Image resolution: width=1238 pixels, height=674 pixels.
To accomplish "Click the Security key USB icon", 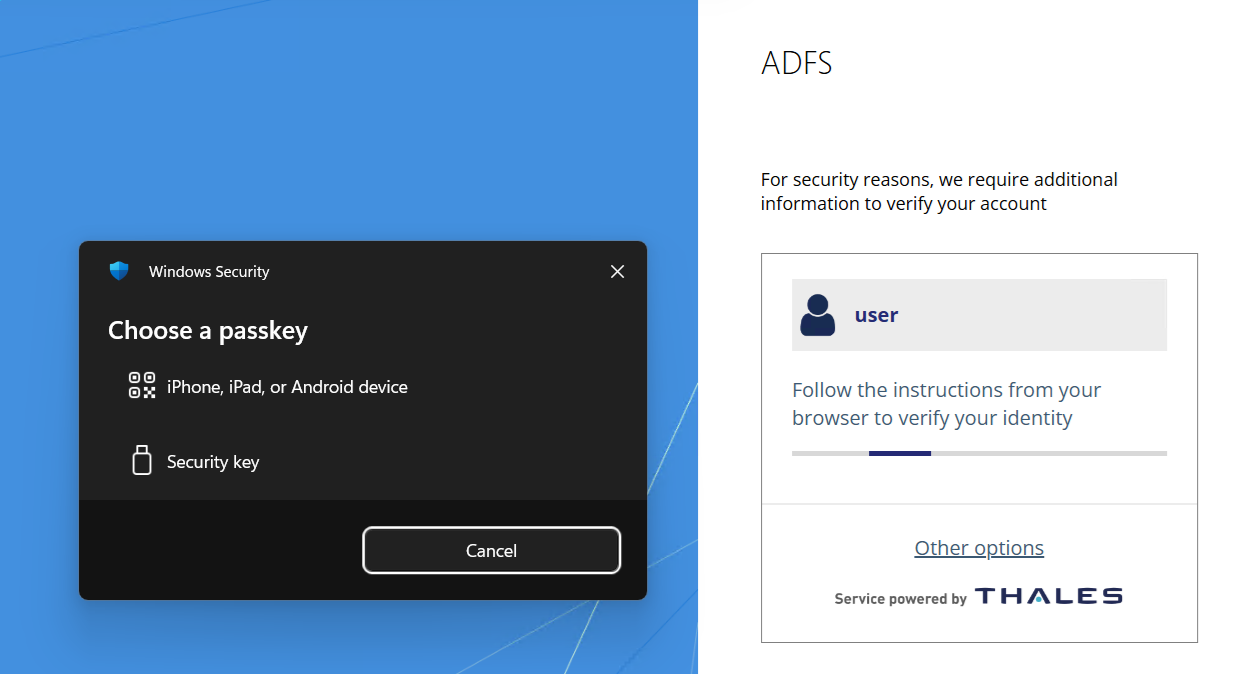I will (142, 460).
